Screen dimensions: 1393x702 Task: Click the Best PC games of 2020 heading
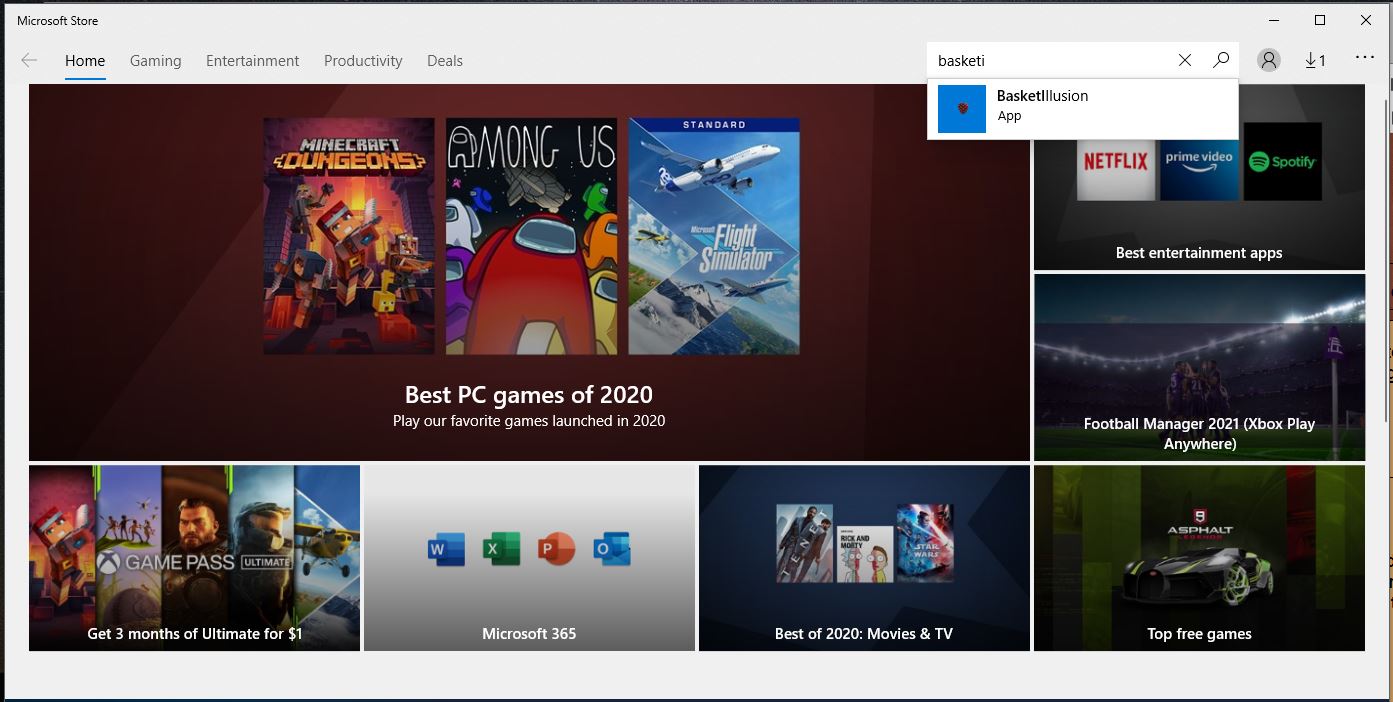[x=528, y=394]
